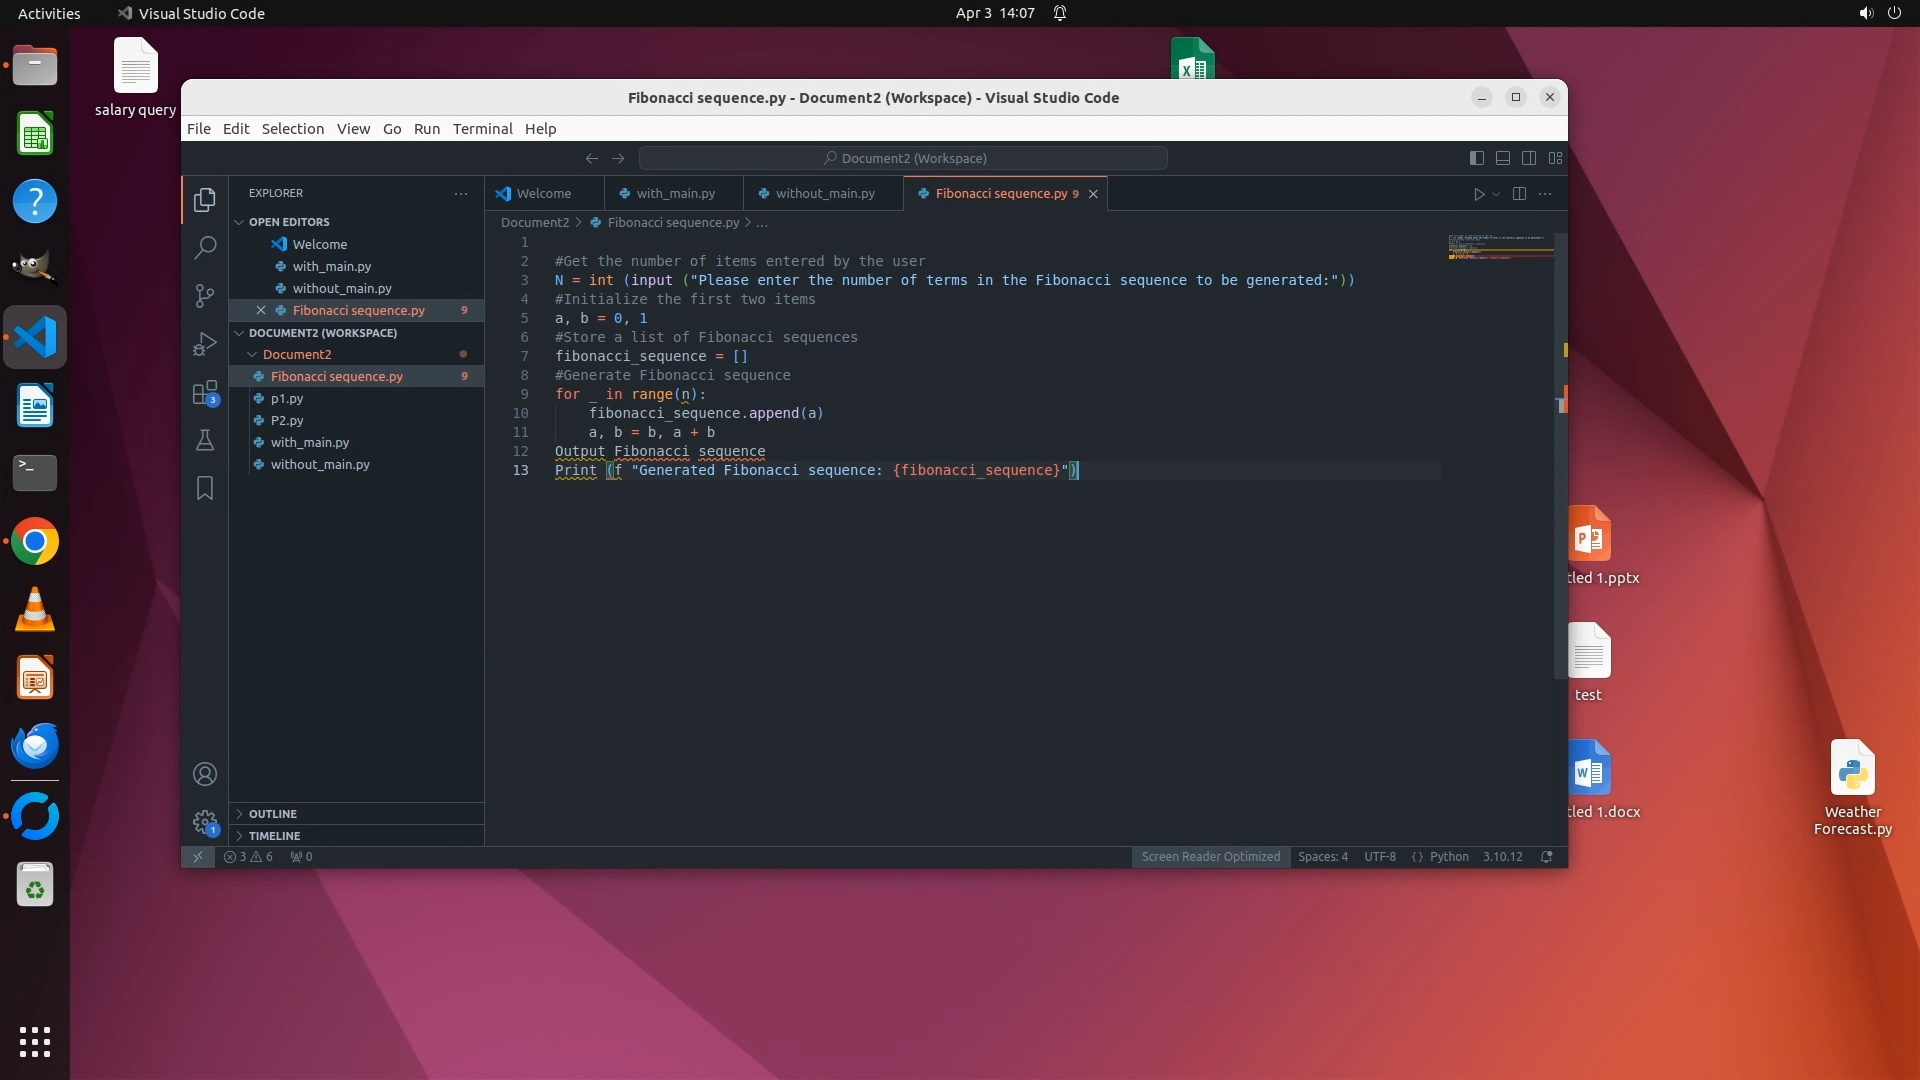Toggle Primary Side Bar visibility
The height and width of the screenshot is (1080, 1920).
click(1476, 158)
